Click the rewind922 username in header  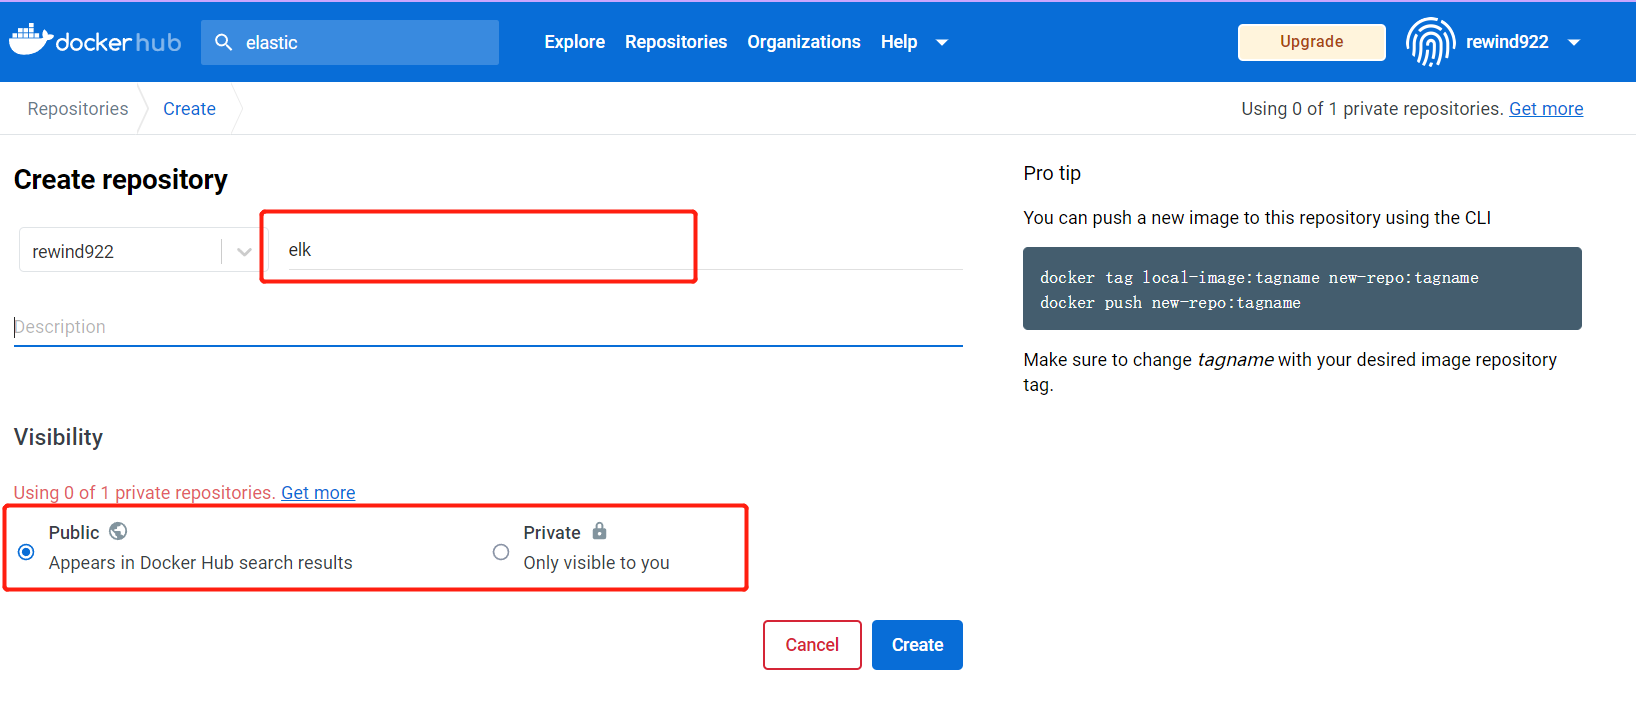click(1507, 42)
